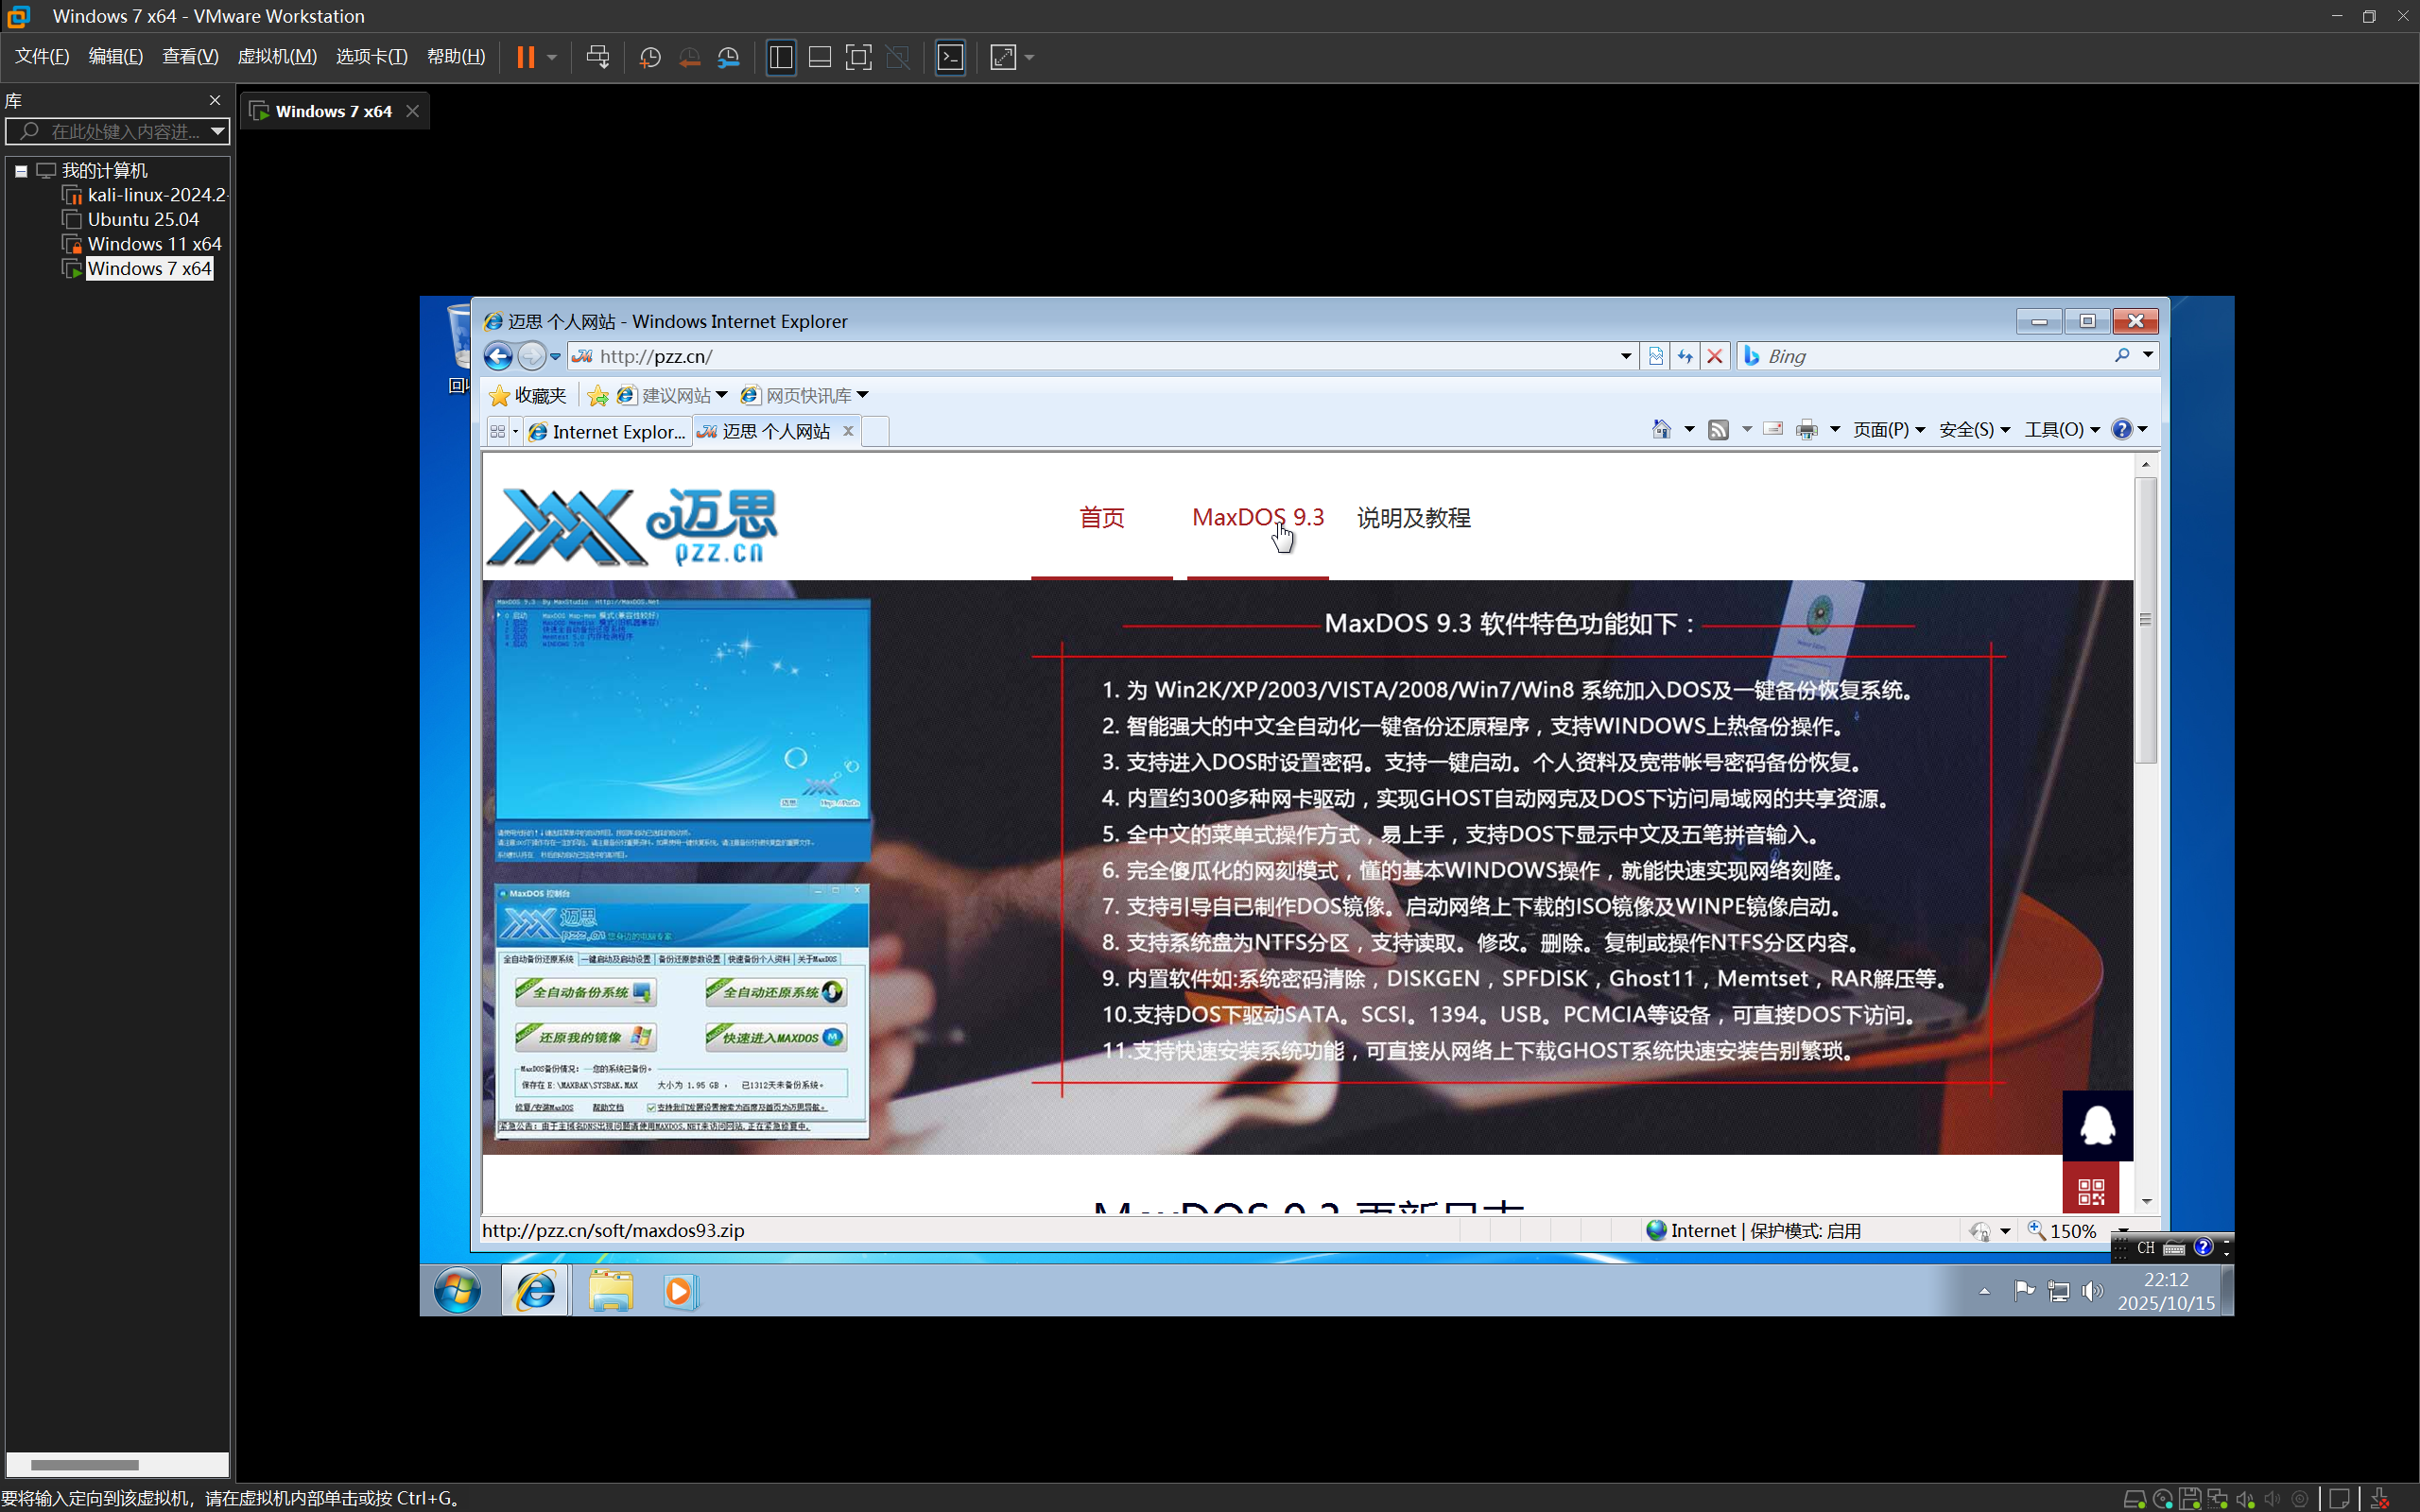Open Internet Explorer from Windows 7 taskbar
The width and height of the screenshot is (2420, 1512).
click(536, 1291)
